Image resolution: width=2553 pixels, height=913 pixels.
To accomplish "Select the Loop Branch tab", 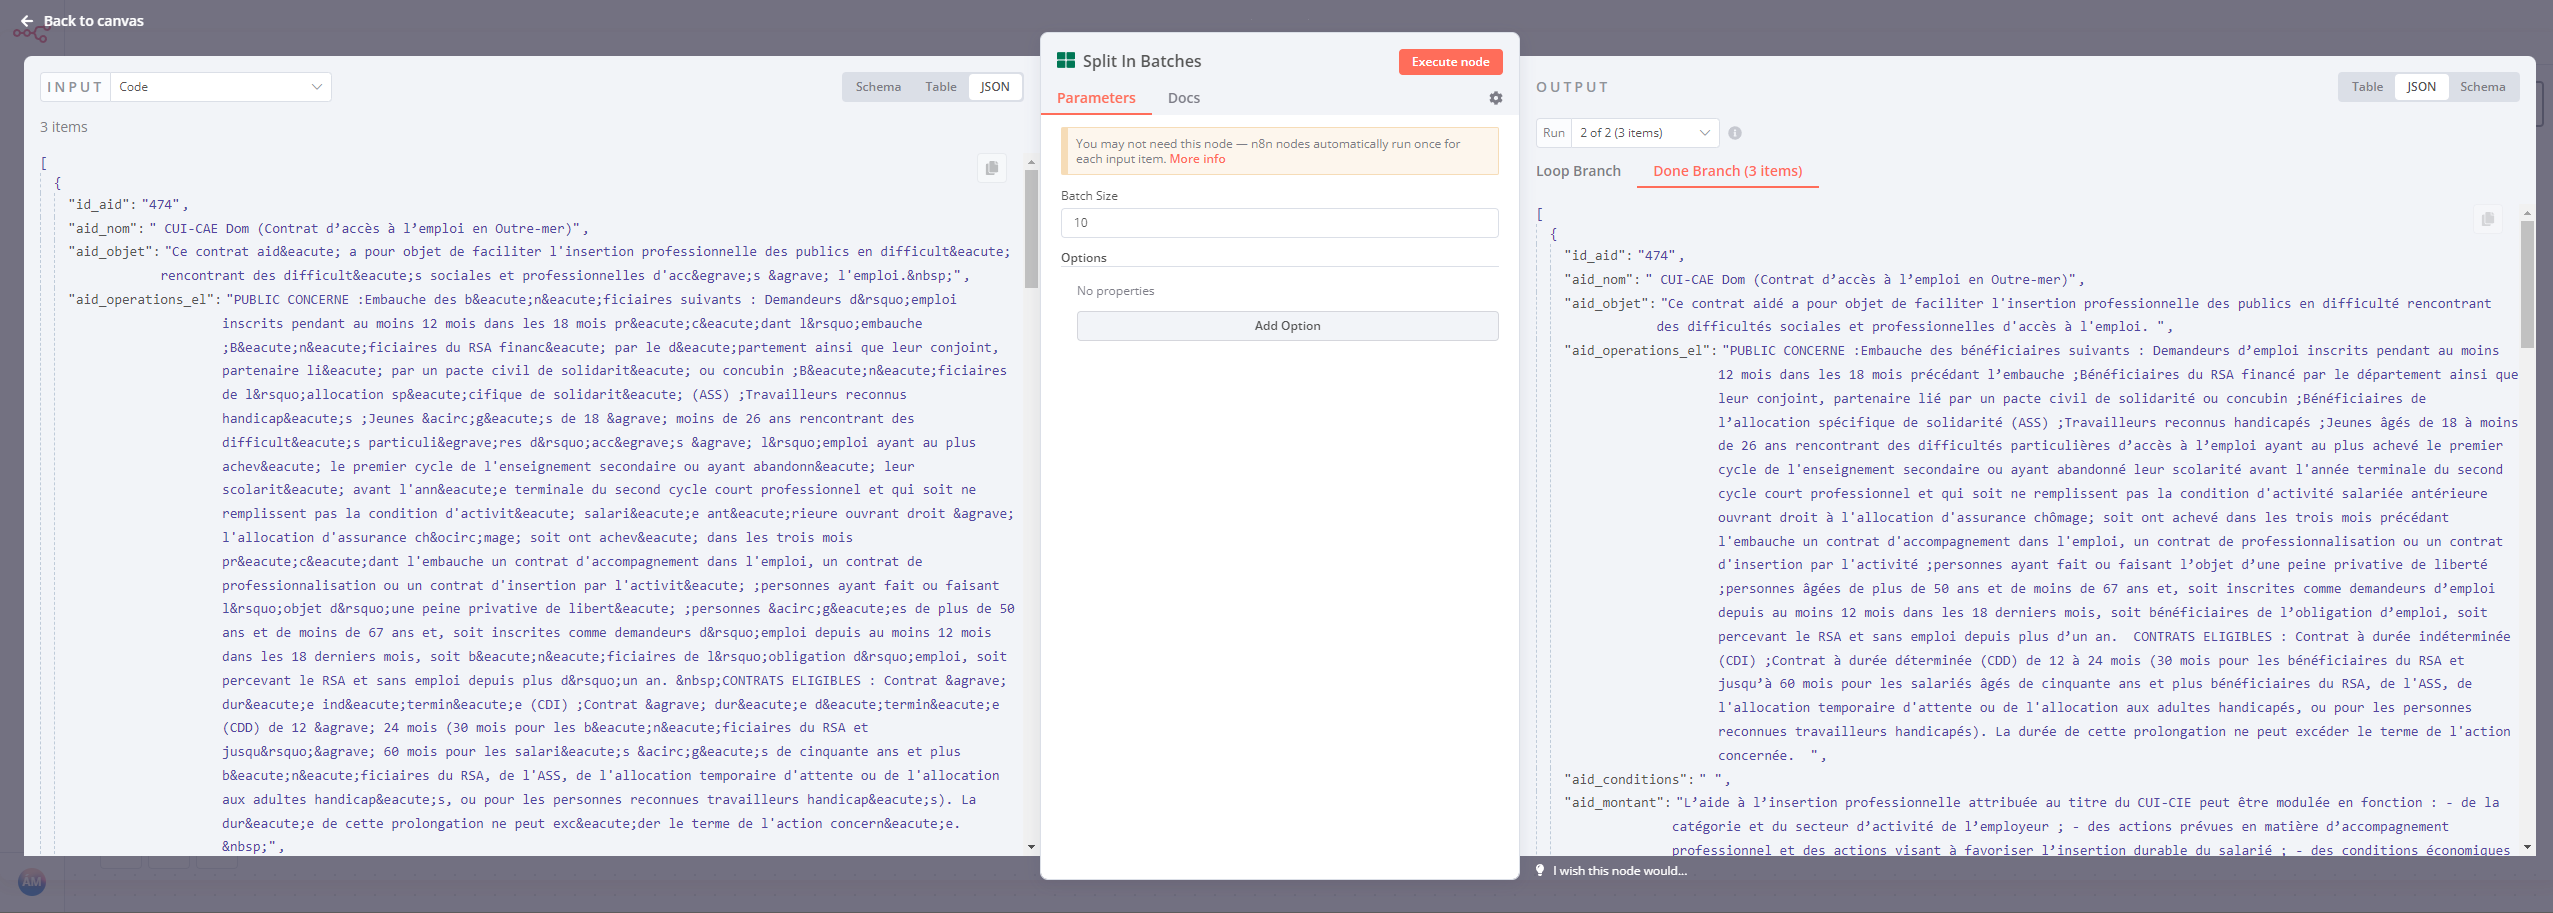I will coord(1578,171).
